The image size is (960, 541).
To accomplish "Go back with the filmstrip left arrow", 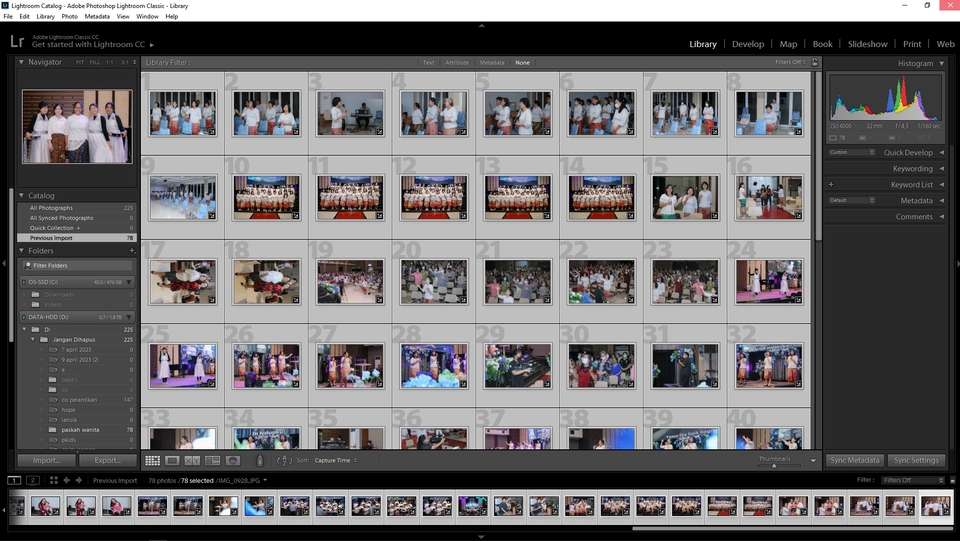I will click(x=67, y=480).
